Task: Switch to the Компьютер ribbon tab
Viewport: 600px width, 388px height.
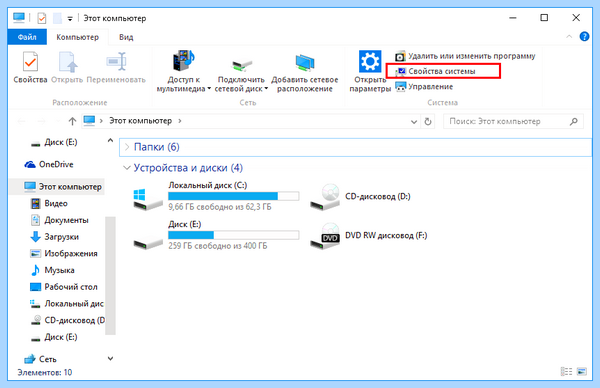Action: (x=77, y=37)
